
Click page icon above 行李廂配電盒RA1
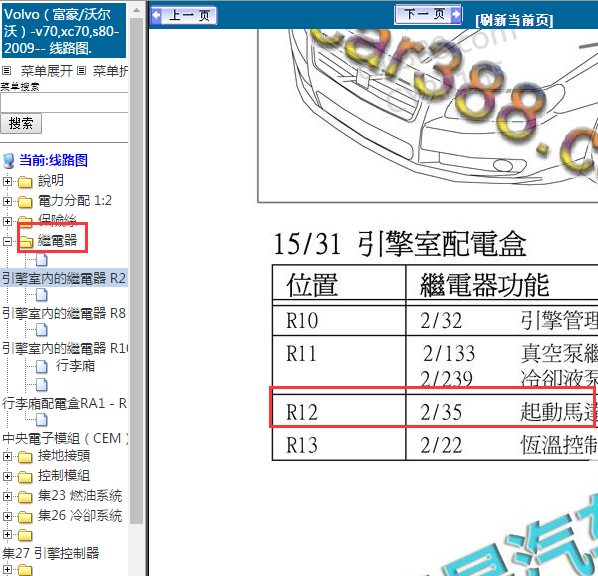(42, 385)
